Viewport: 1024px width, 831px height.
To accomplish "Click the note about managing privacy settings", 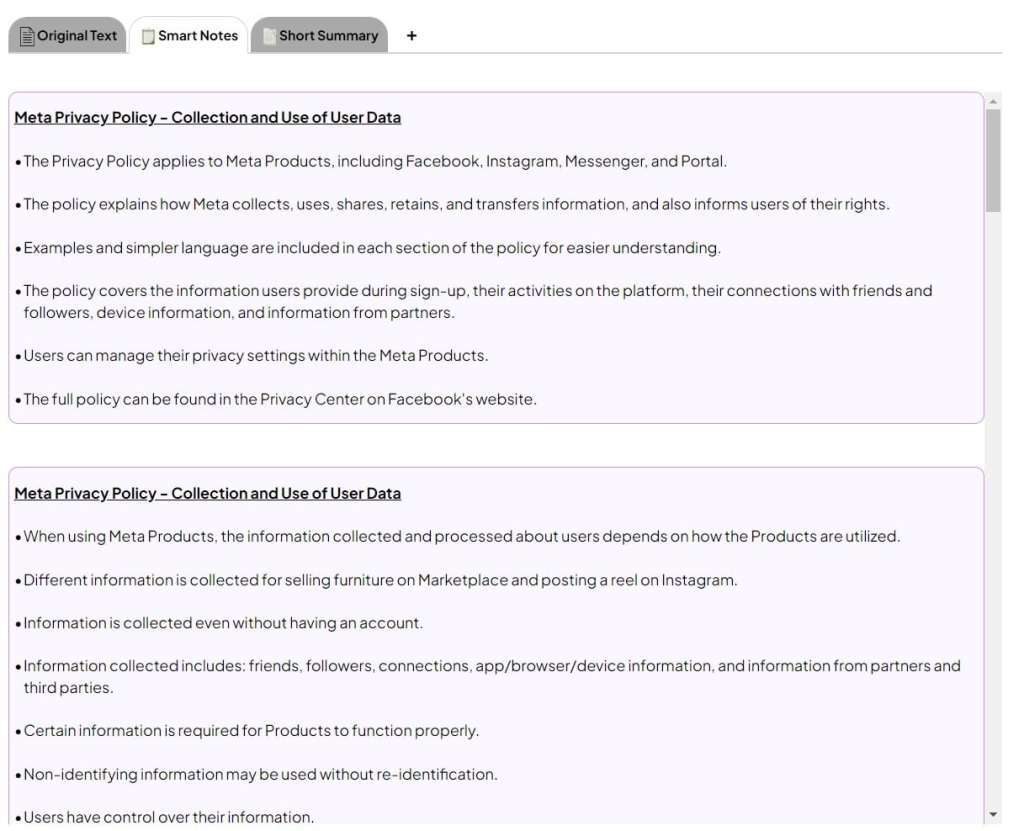I will (256, 356).
